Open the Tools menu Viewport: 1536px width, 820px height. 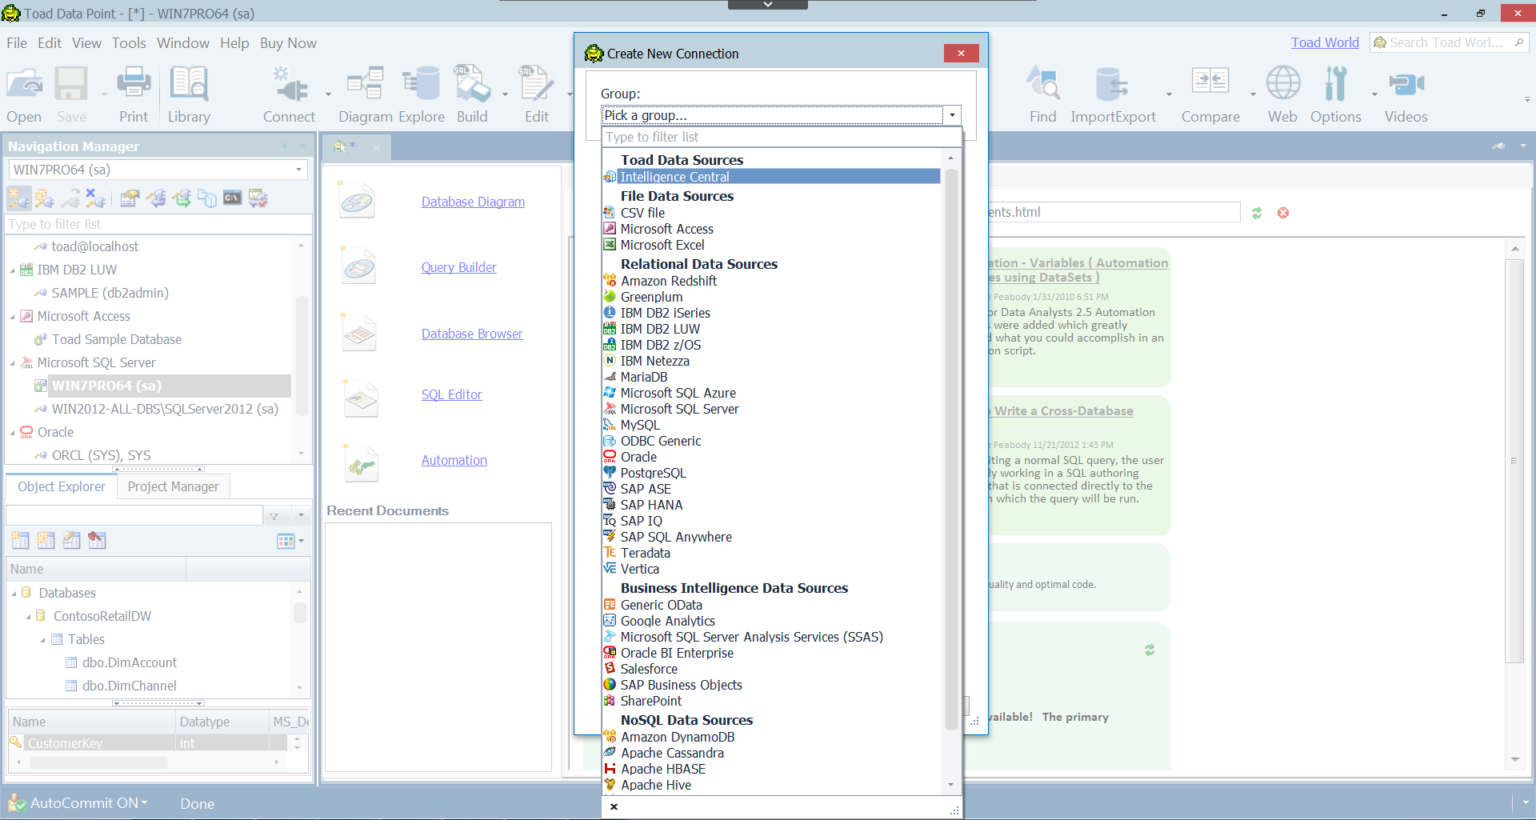click(x=131, y=43)
